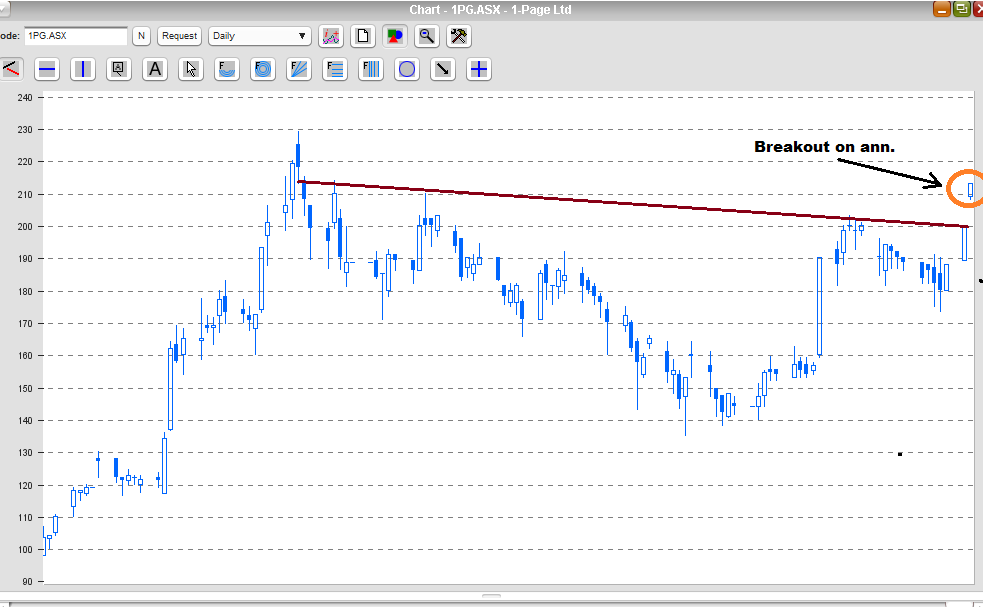Select the Fibonacci arcs tool
Viewport: 983px width, 607px height.
(226, 69)
